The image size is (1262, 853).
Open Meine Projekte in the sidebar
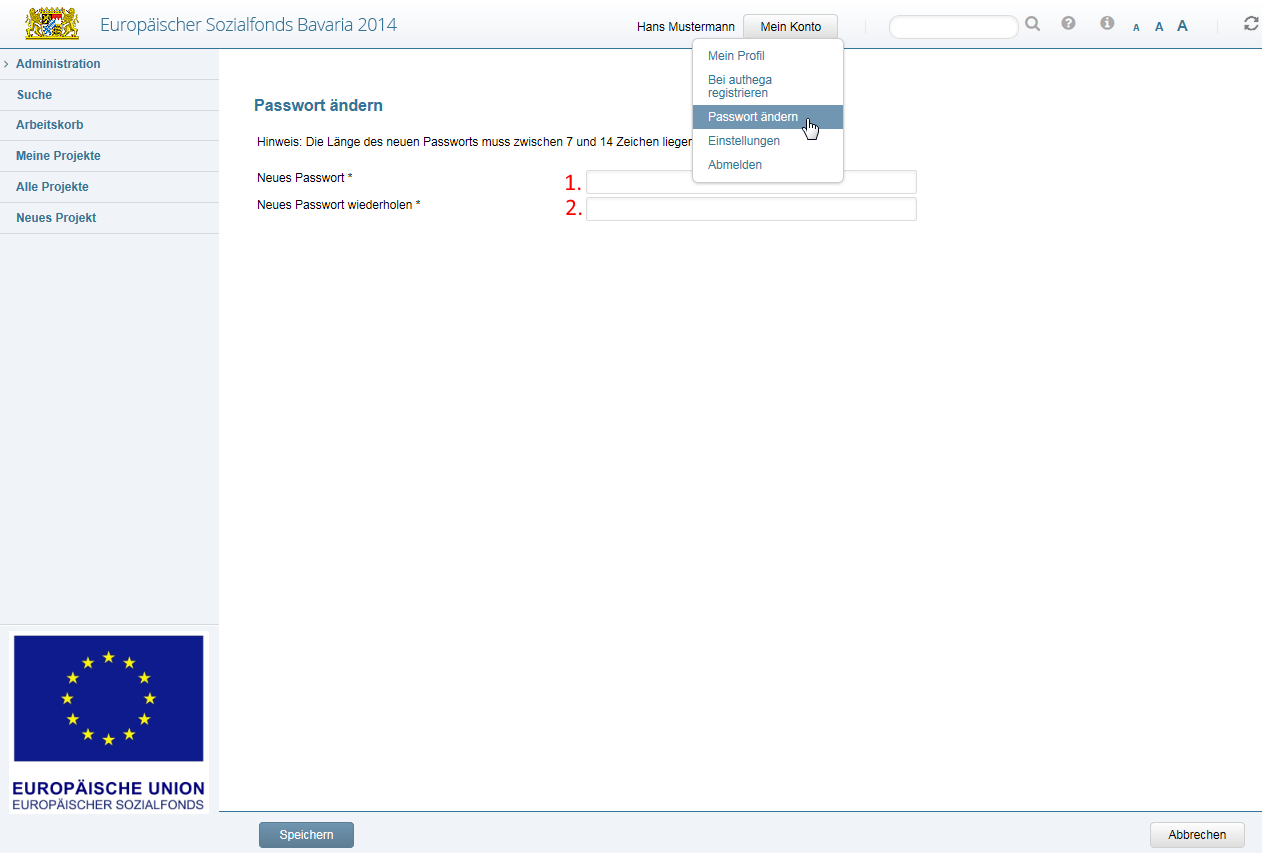click(58, 156)
